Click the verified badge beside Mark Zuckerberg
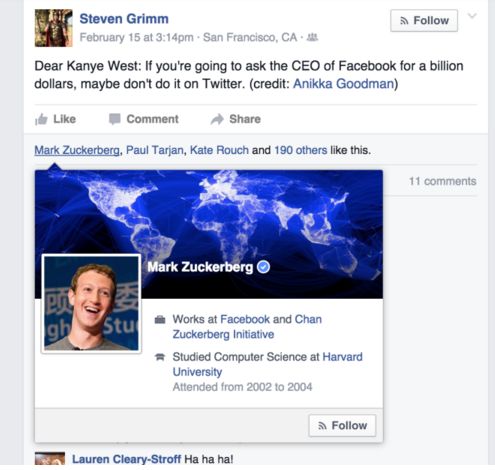495x470 pixels. coord(264,267)
